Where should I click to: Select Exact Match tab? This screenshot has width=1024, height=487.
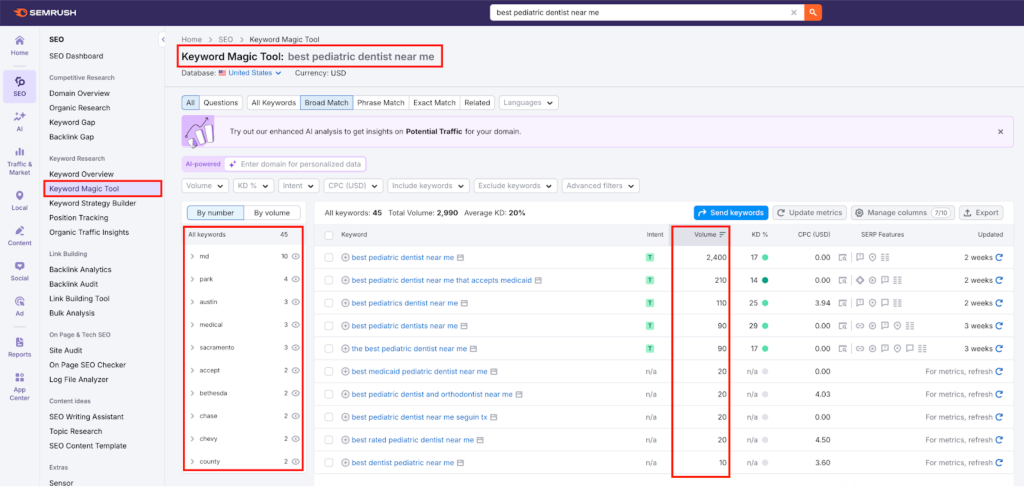[x=434, y=102]
